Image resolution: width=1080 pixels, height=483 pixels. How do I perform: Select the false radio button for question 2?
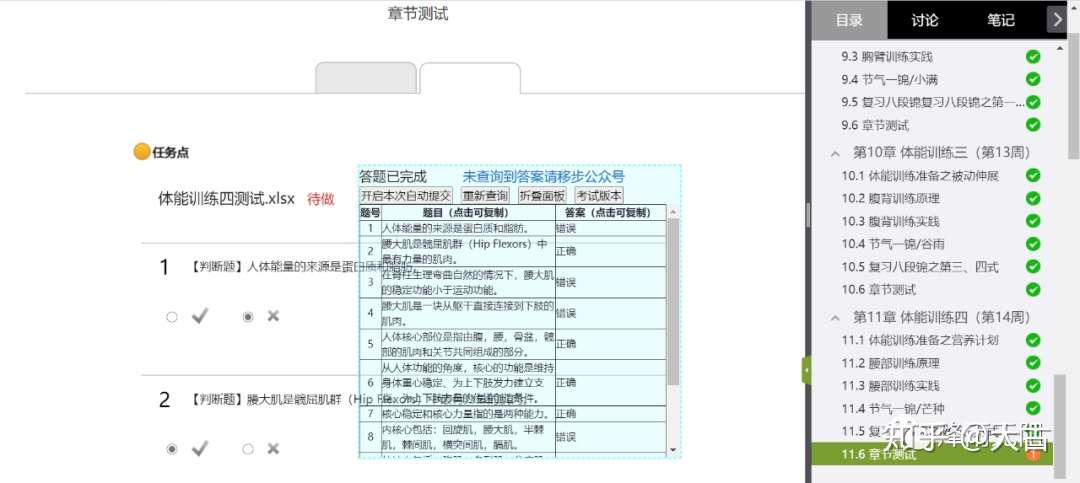pos(248,449)
